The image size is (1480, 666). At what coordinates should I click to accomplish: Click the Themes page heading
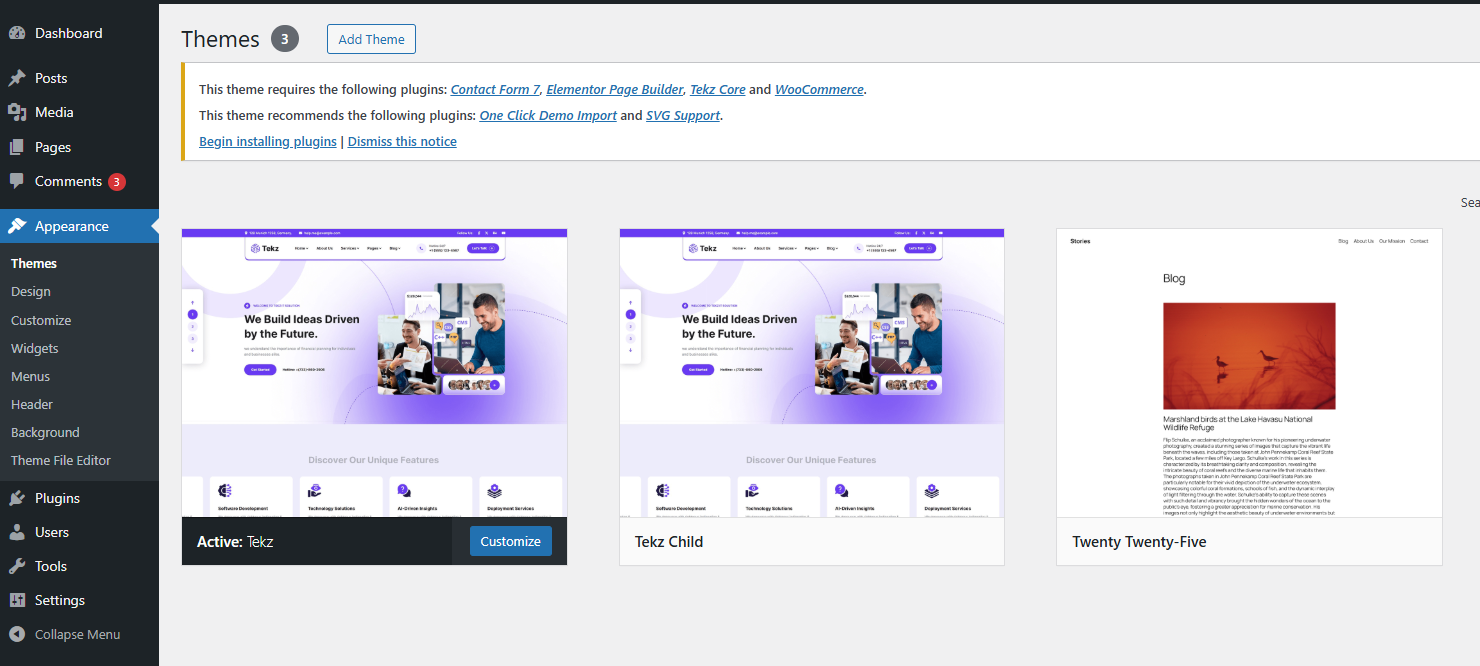point(221,39)
